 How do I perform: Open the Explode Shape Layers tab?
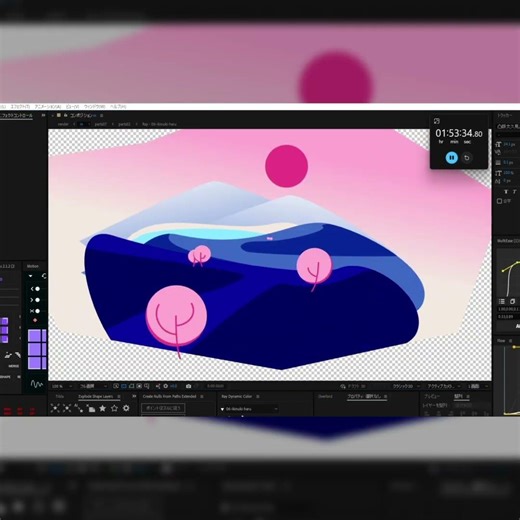coord(96,396)
